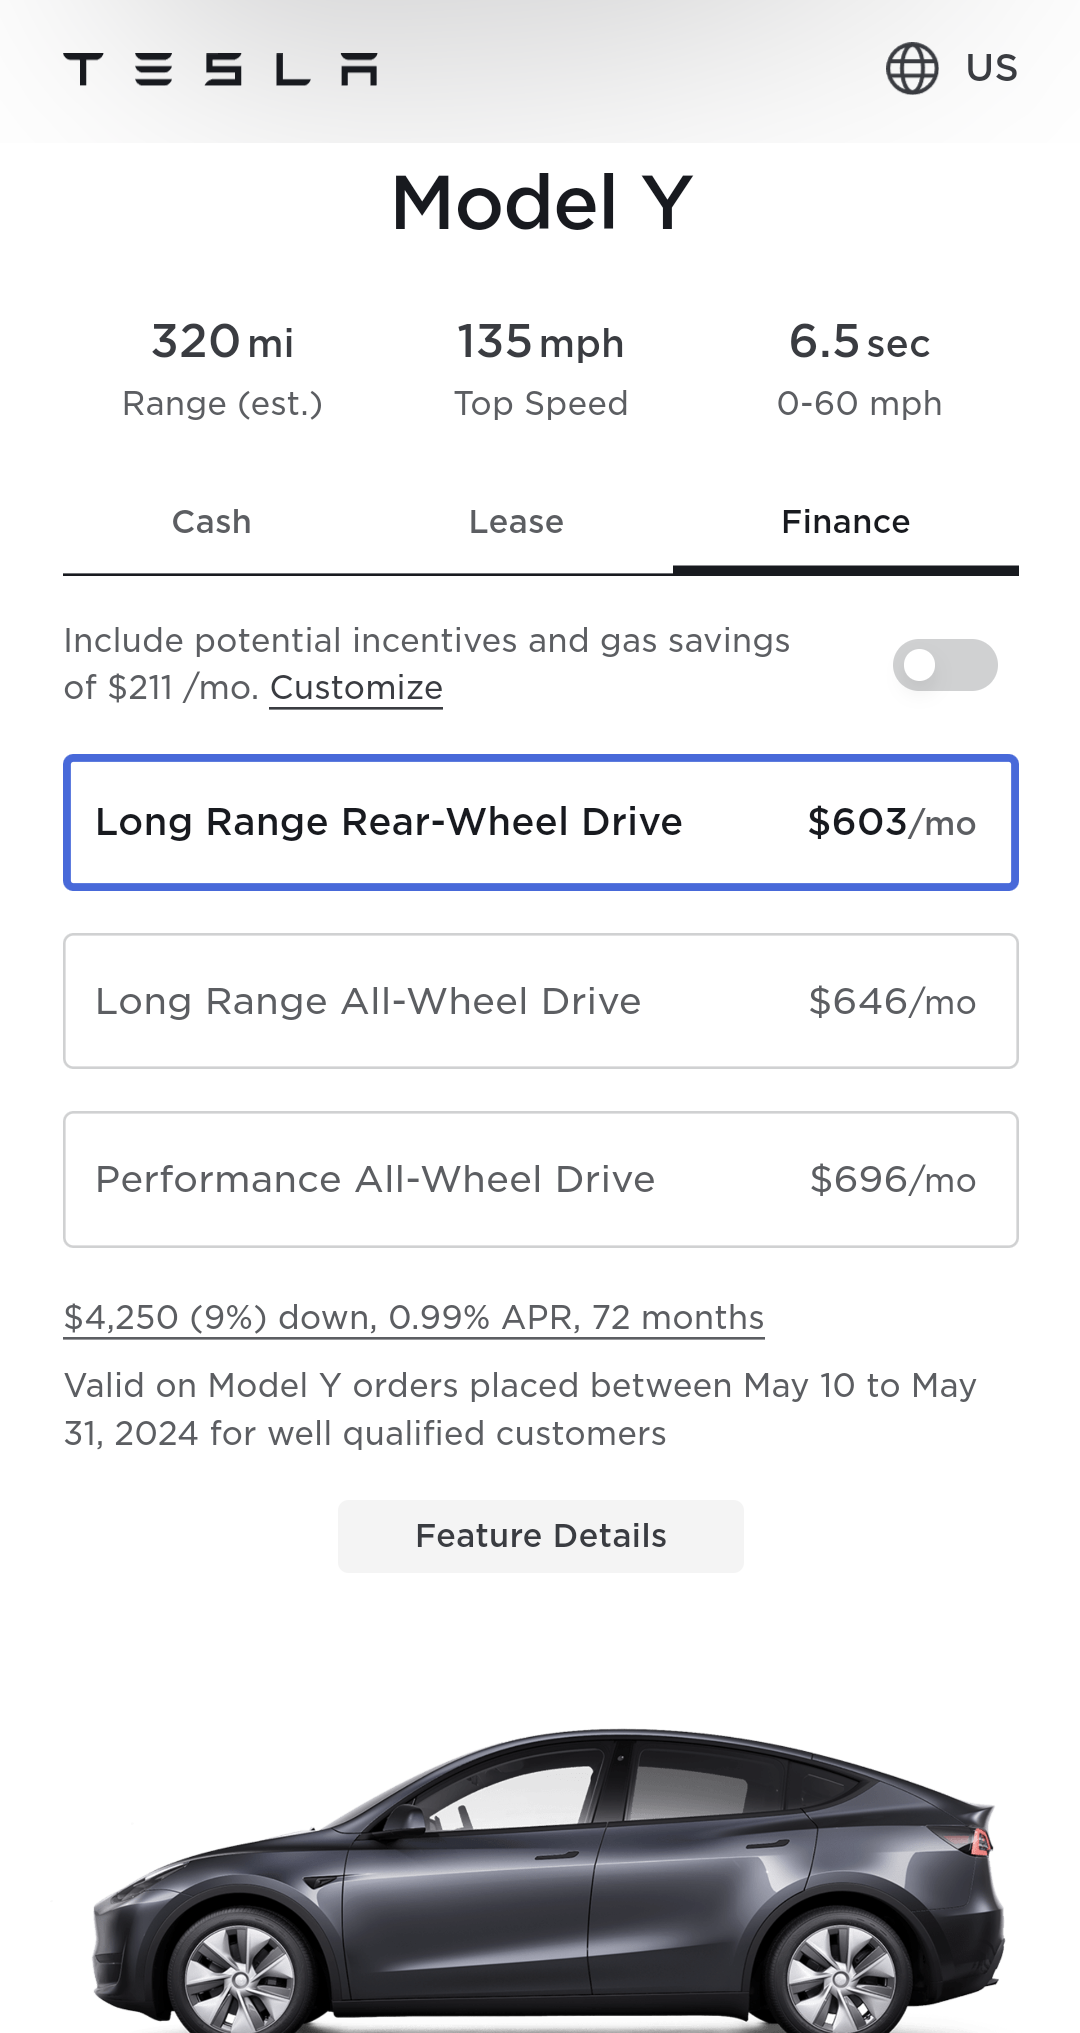Select Long Range Rear-Wheel Drive option

click(388, 822)
